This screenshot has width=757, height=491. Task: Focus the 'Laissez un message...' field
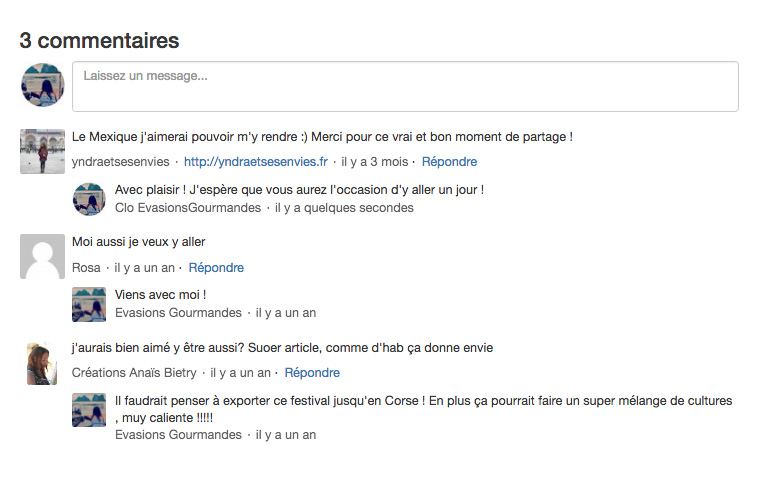click(x=406, y=86)
